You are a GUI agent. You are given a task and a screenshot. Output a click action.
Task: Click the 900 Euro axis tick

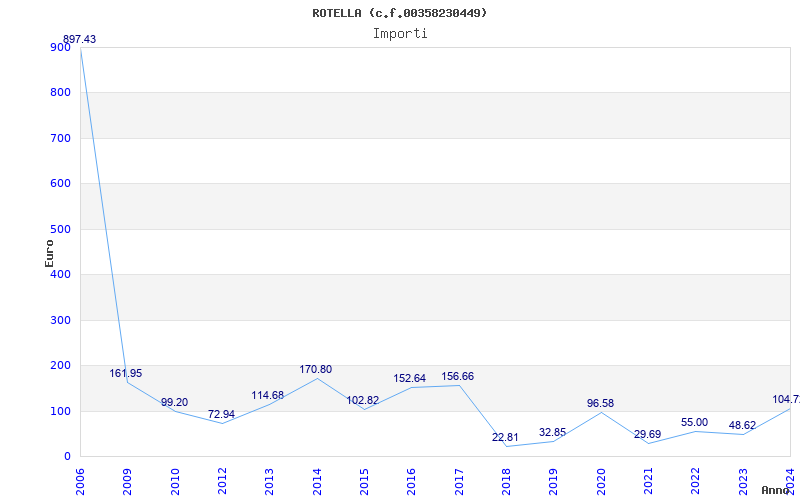click(x=60, y=47)
